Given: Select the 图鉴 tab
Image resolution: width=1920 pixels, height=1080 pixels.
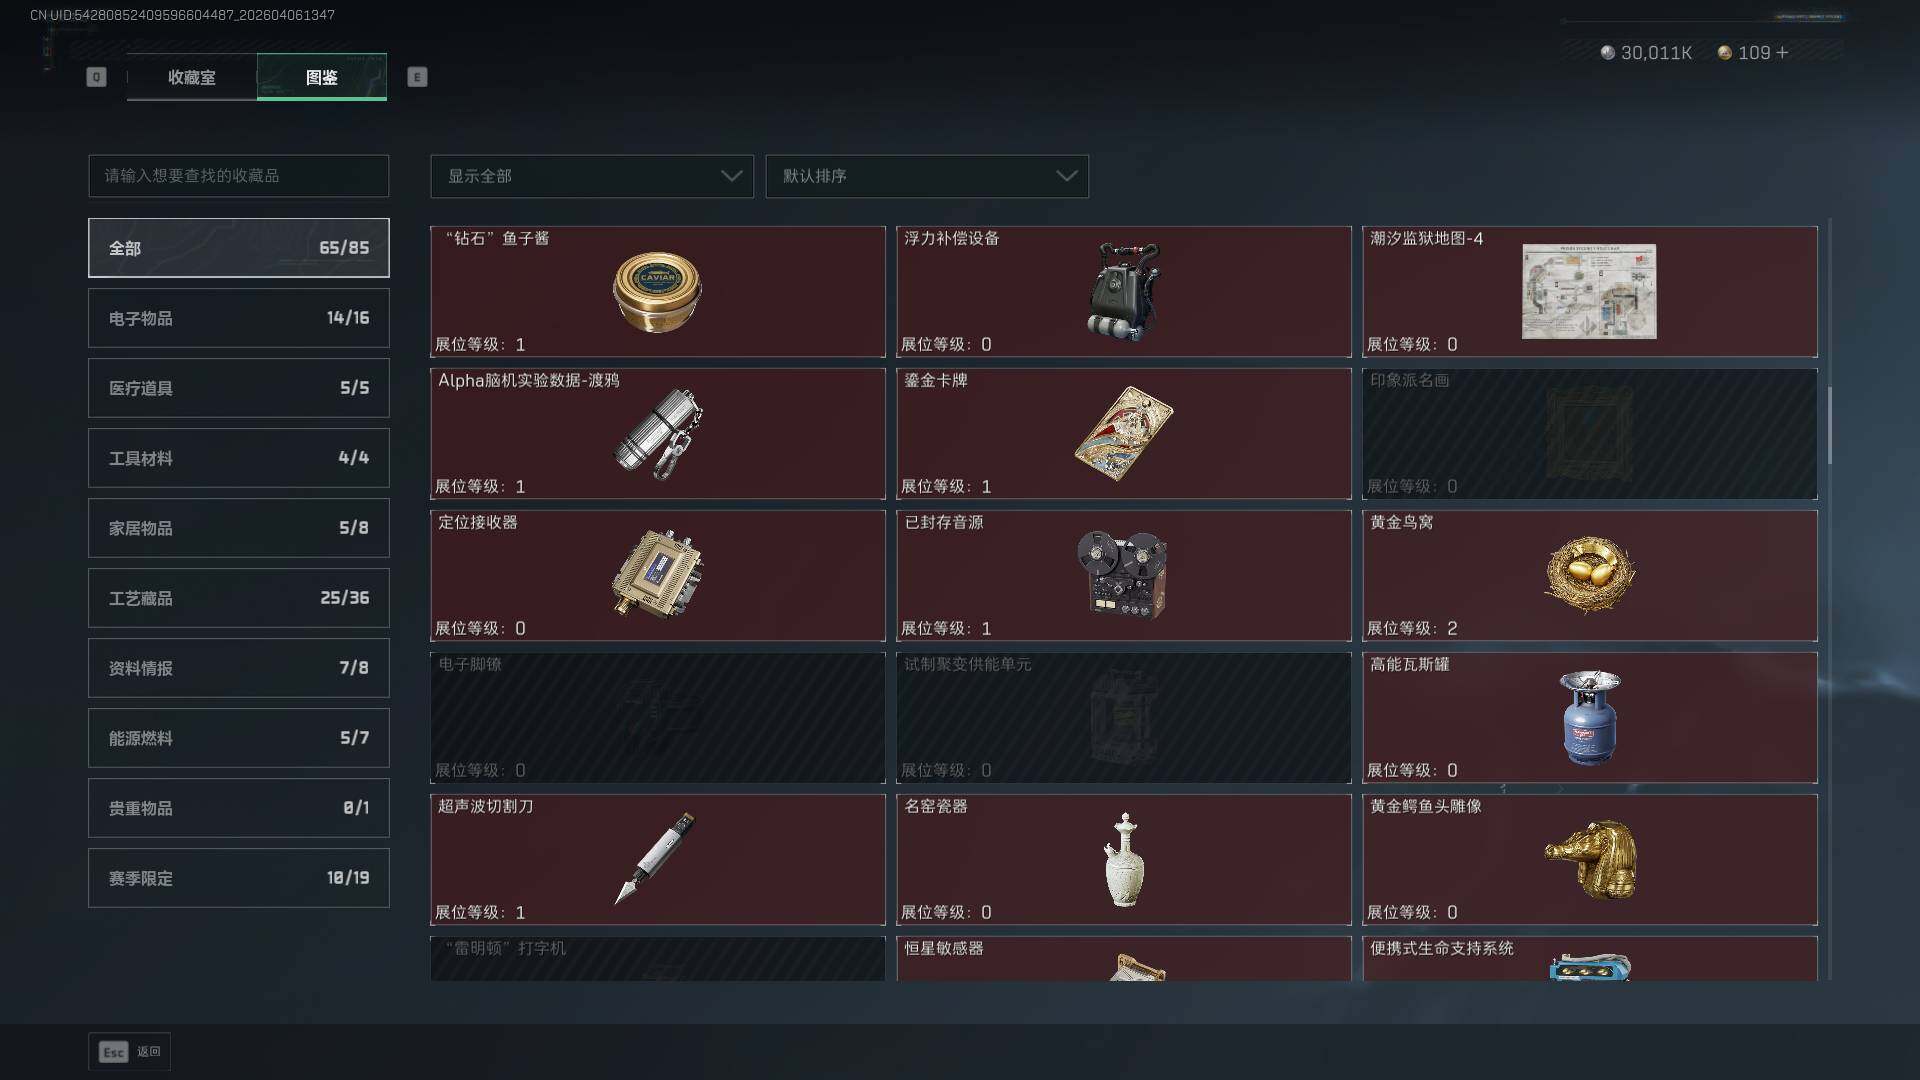Looking at the screenshot, I should (x=322, y=77).
